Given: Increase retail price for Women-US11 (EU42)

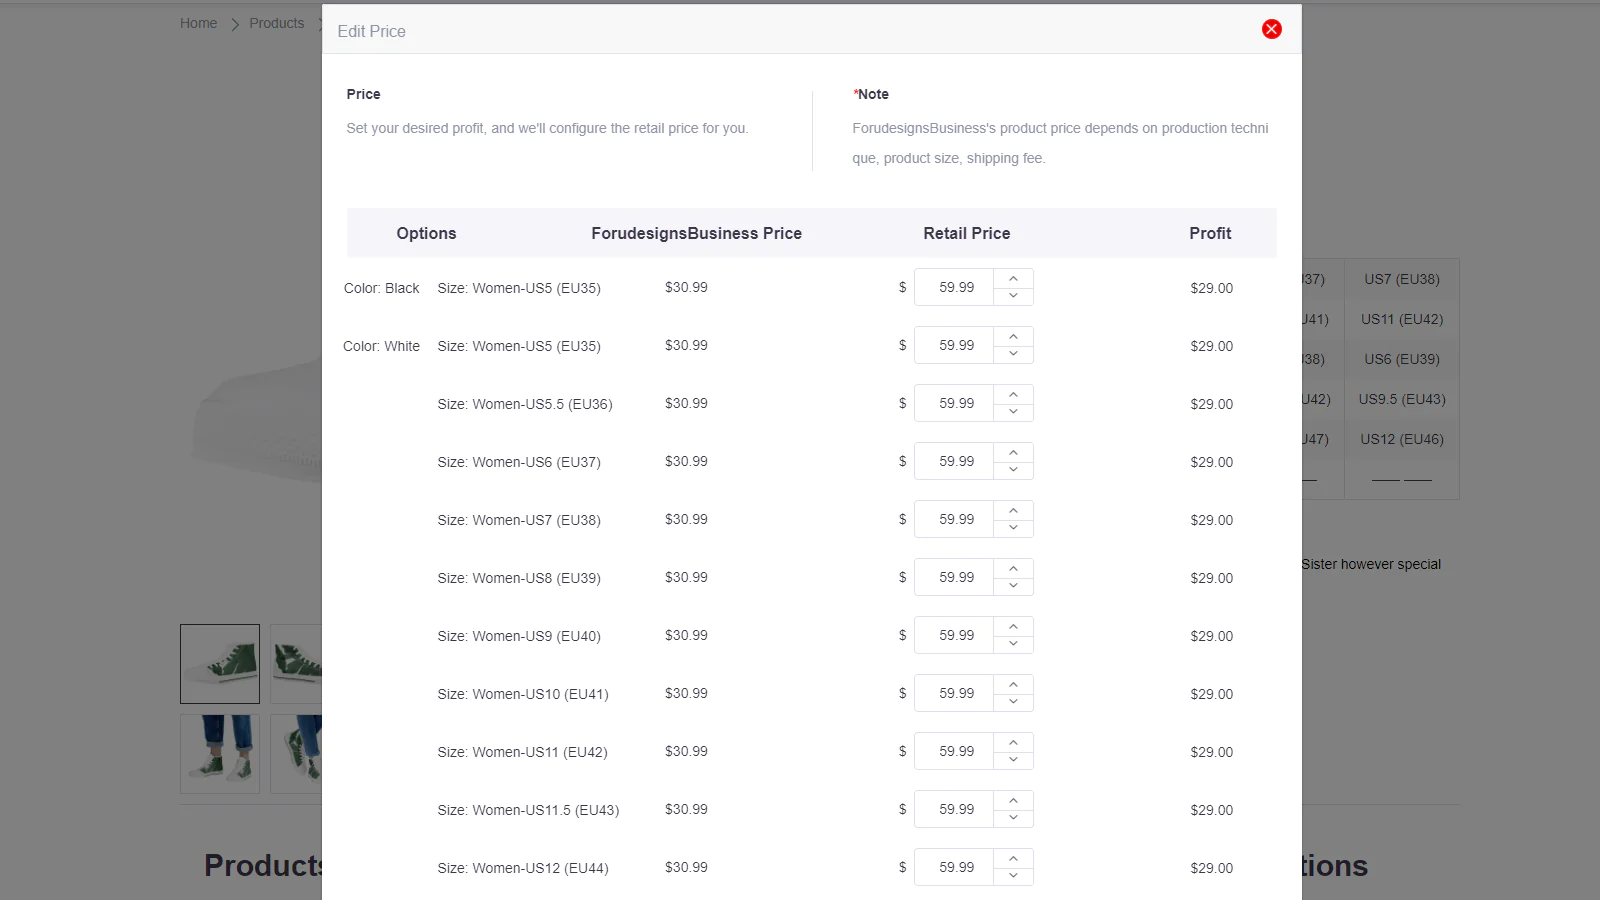Looking at the screenshot, I should click(1013, 742).
